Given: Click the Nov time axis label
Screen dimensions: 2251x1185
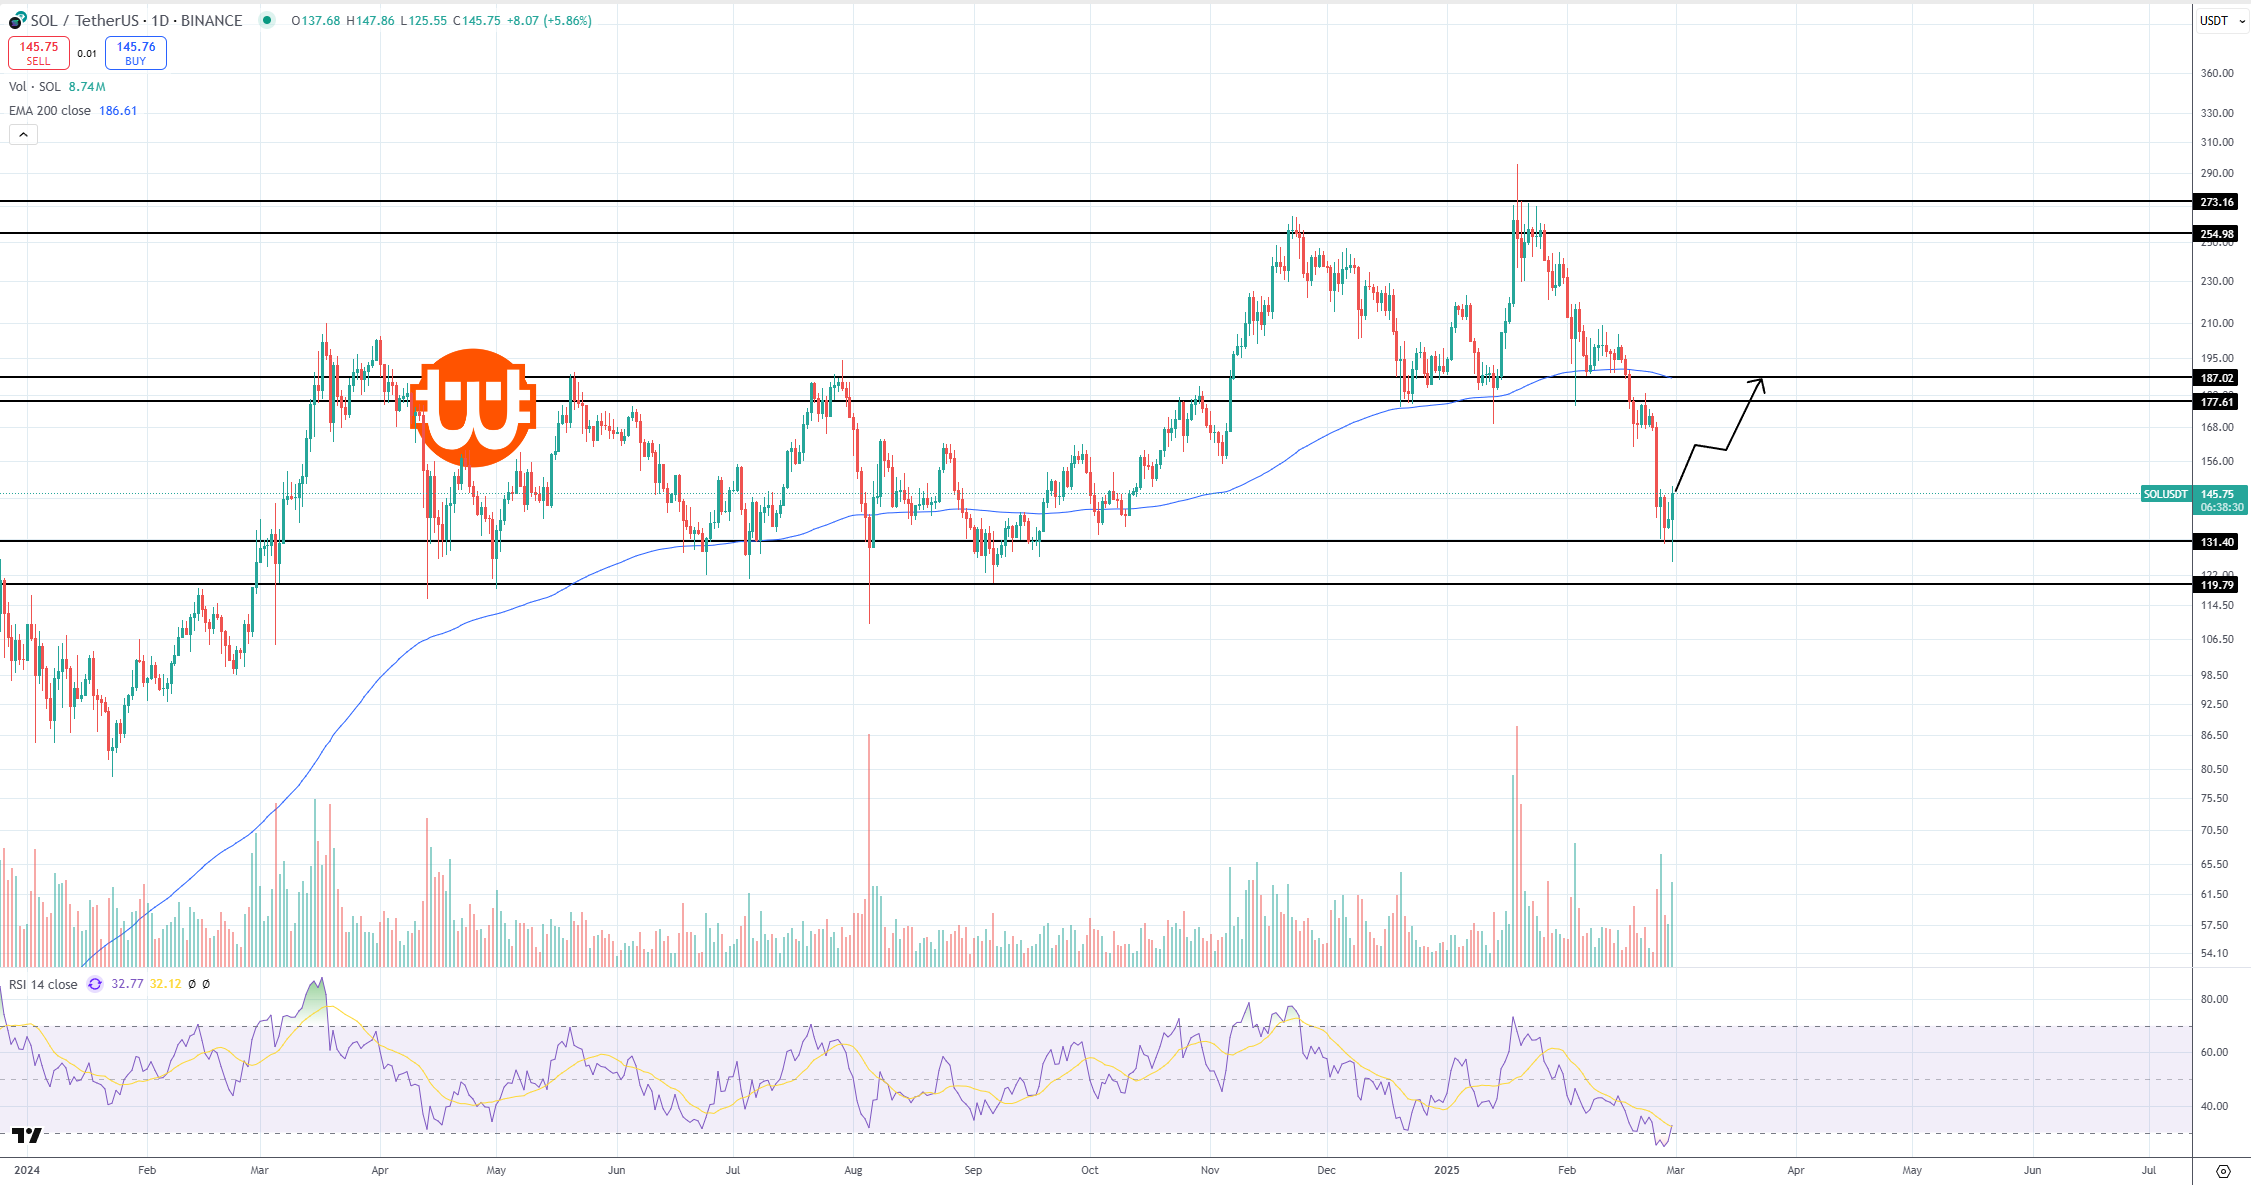Looking at the screenshot, I should 1210,1170.
